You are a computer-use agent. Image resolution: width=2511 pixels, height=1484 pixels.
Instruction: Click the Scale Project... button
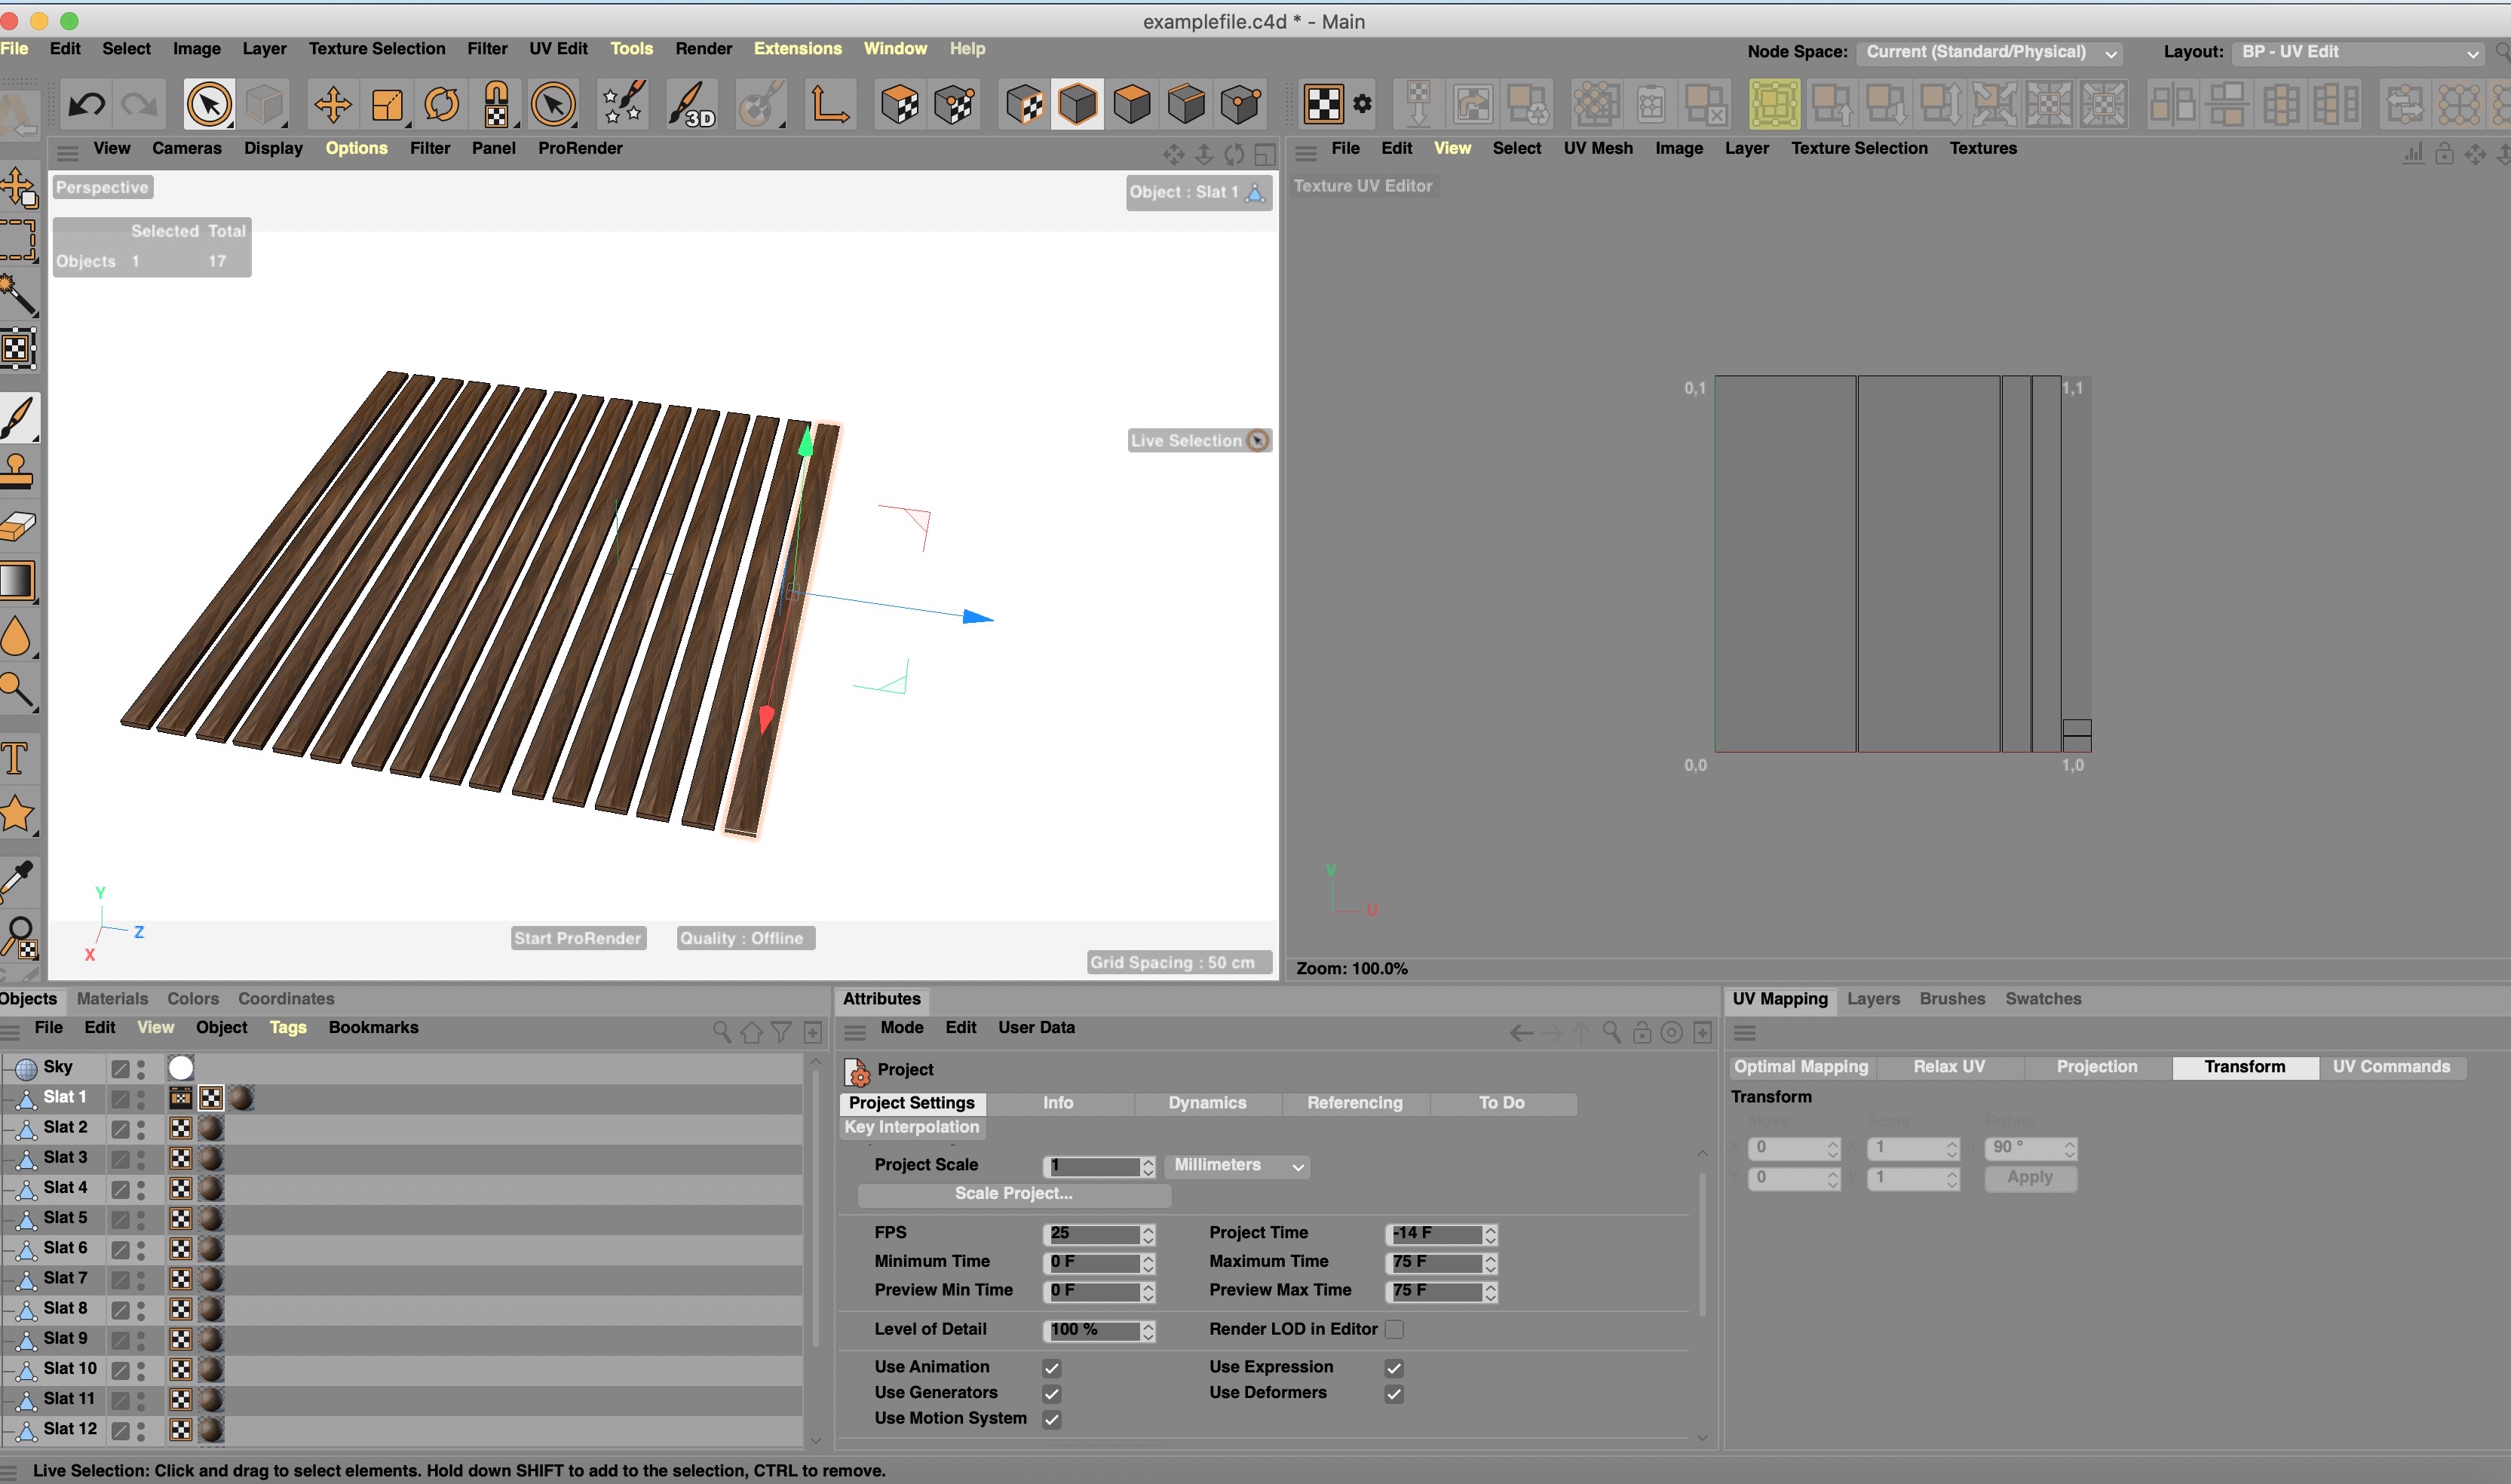(1013, 1194)
